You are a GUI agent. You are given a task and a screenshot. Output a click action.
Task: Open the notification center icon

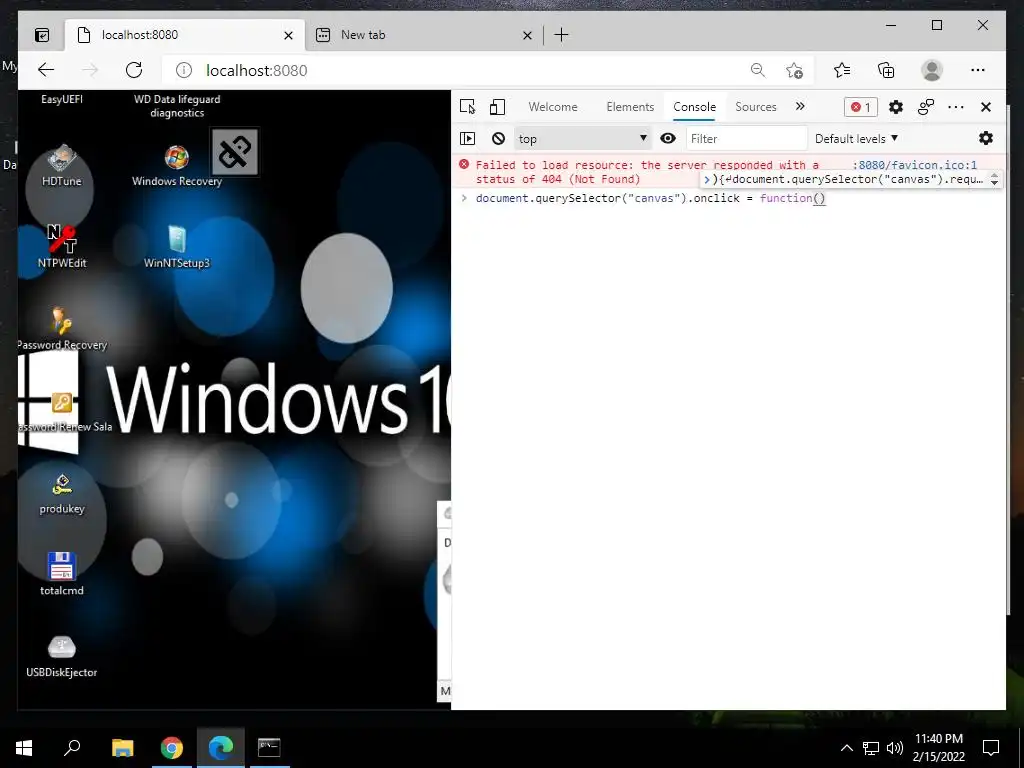coord(991,748)
